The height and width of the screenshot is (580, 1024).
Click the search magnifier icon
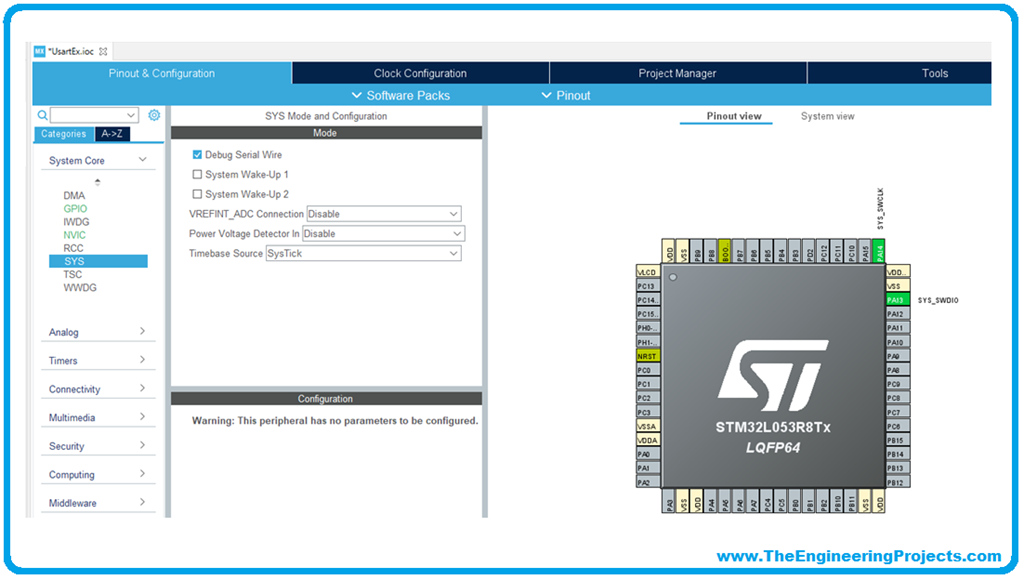(41, 115)
